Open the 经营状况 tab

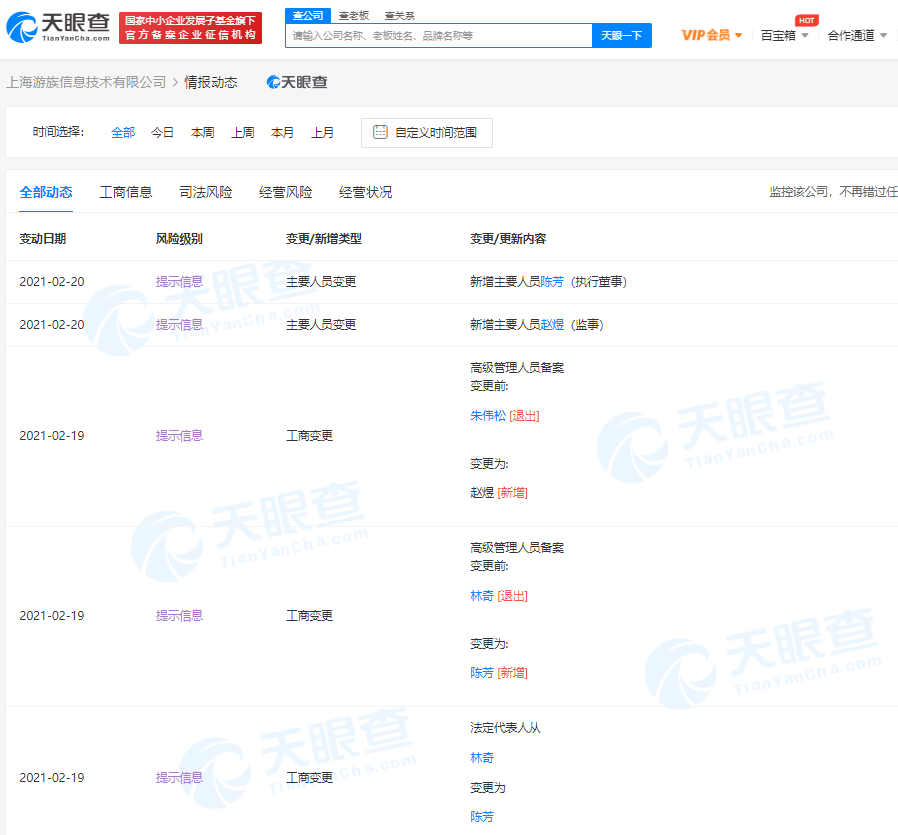(366, 192)
